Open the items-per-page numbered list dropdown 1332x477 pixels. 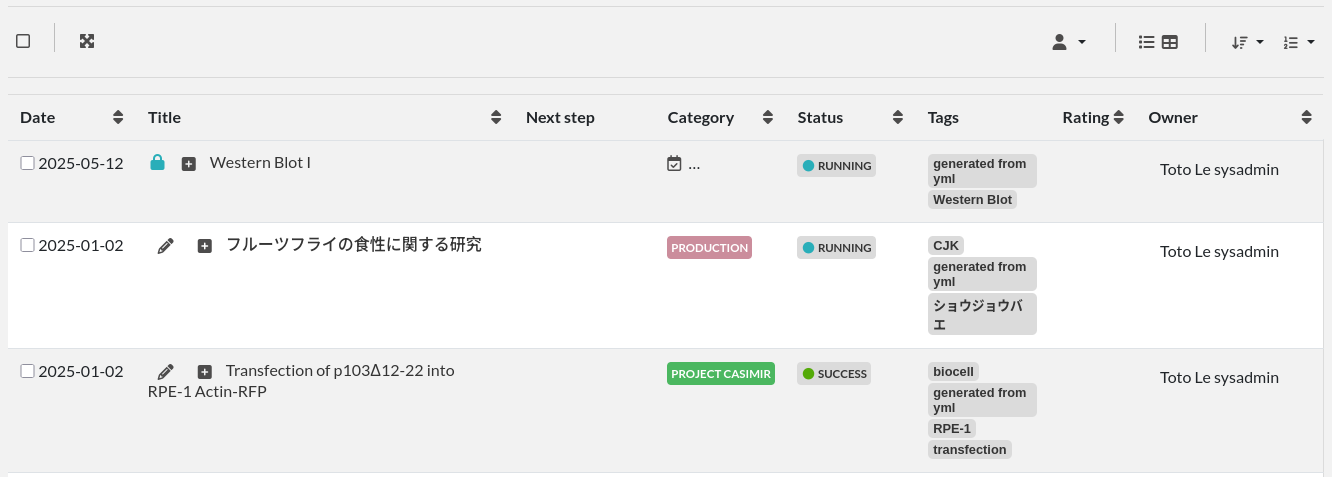tap(1298, 42)
